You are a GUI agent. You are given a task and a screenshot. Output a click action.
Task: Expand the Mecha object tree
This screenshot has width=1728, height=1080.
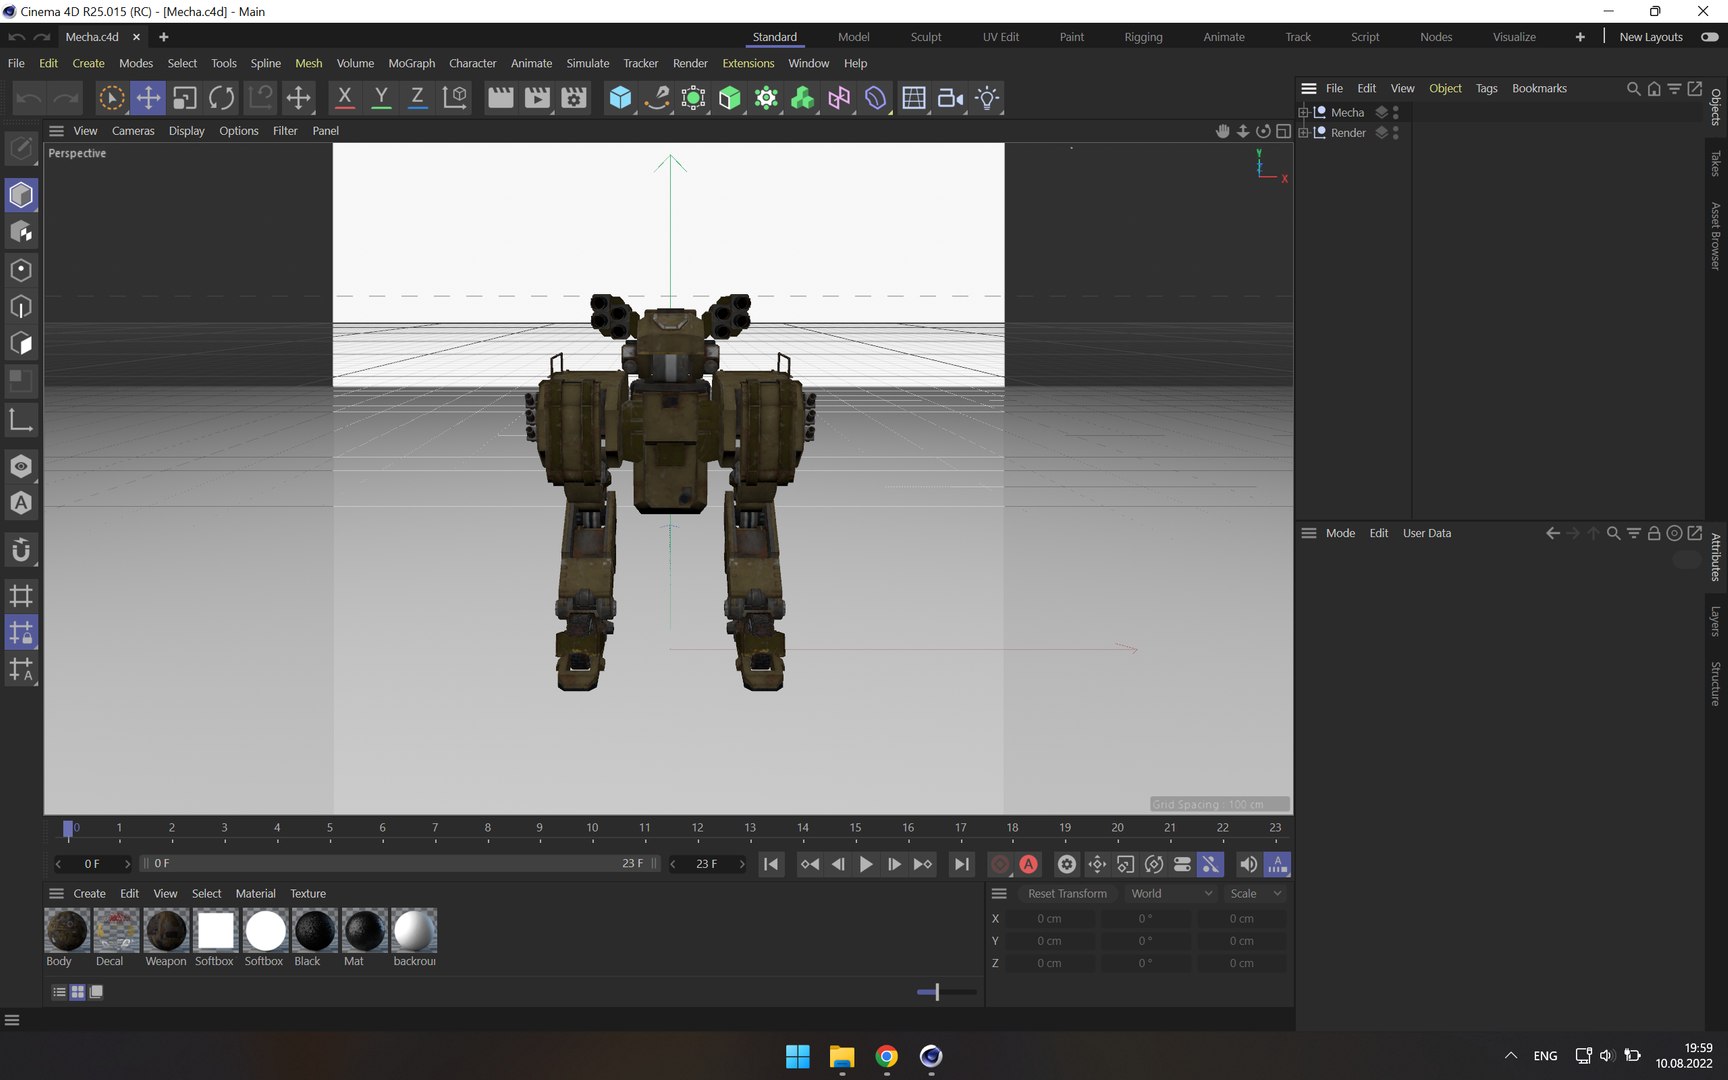[x=1303, y=112]
